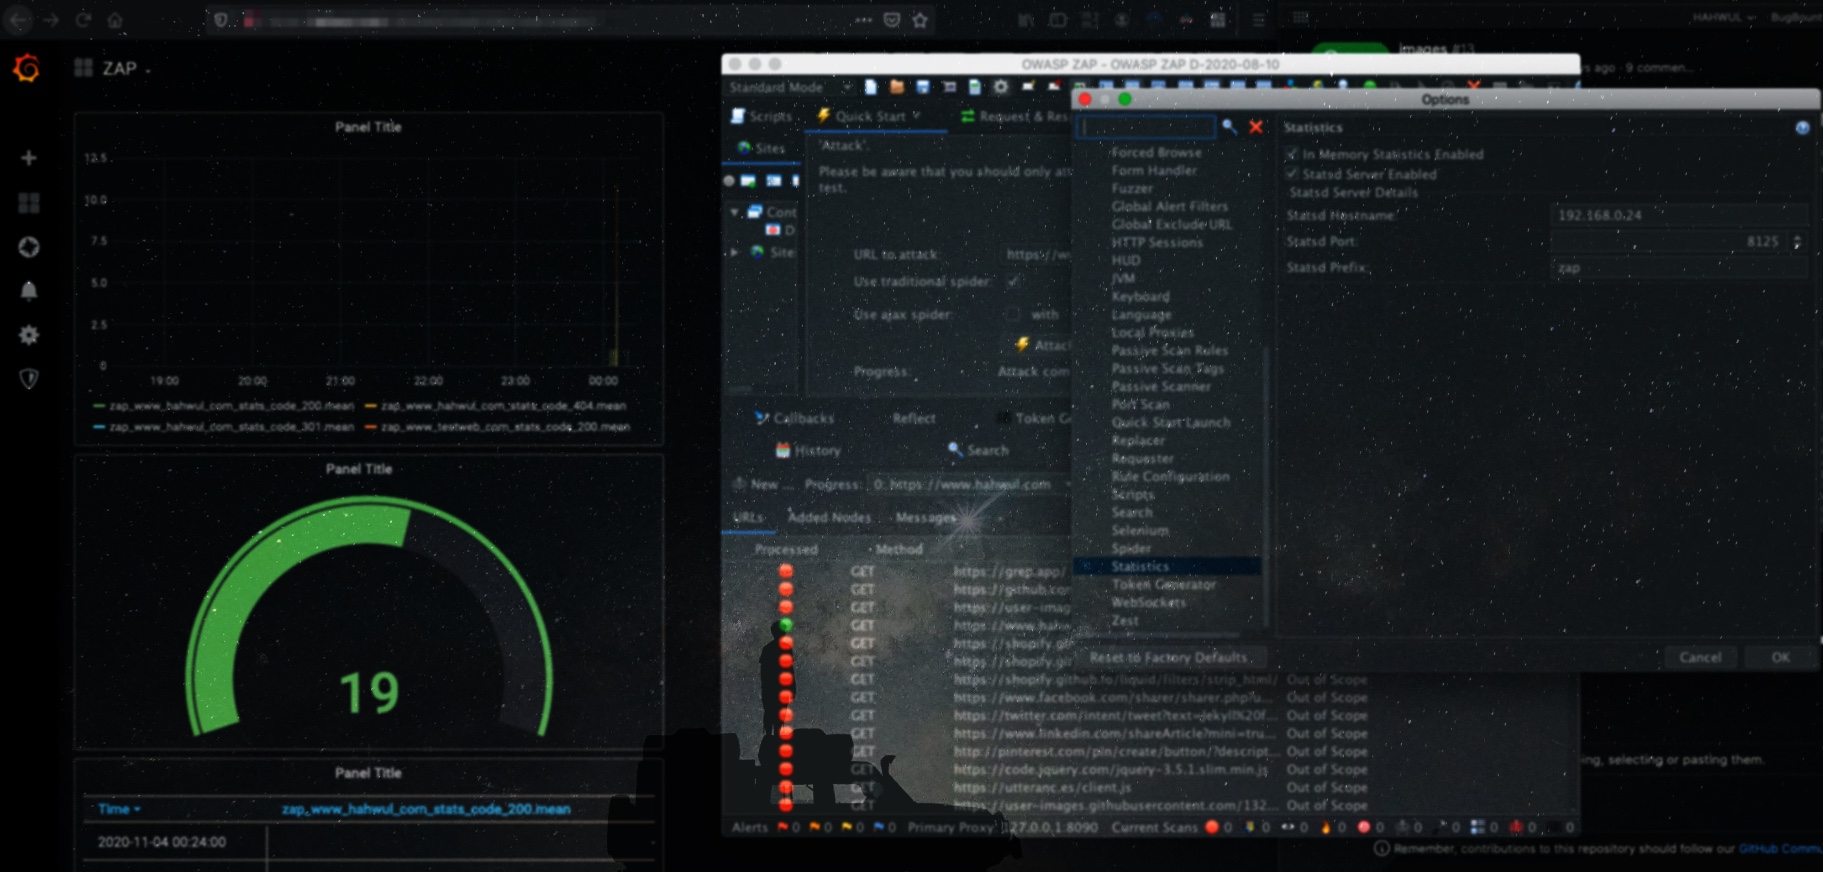Click the orange flag alerts icon in status bar
This screenshot has width=1823, height=872.
tap(814, 827)
